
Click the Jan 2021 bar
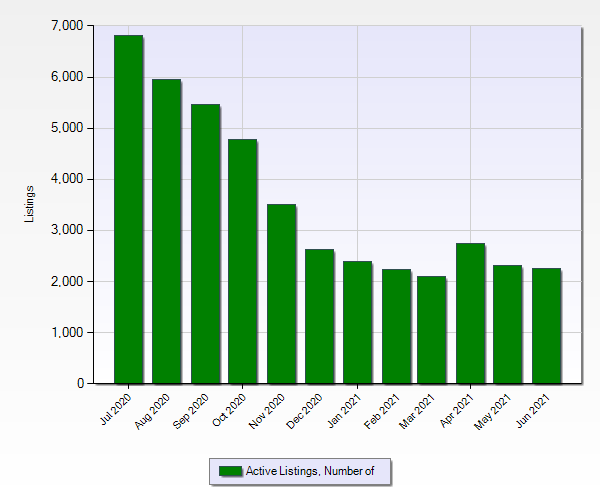click(x=356, y=323)
